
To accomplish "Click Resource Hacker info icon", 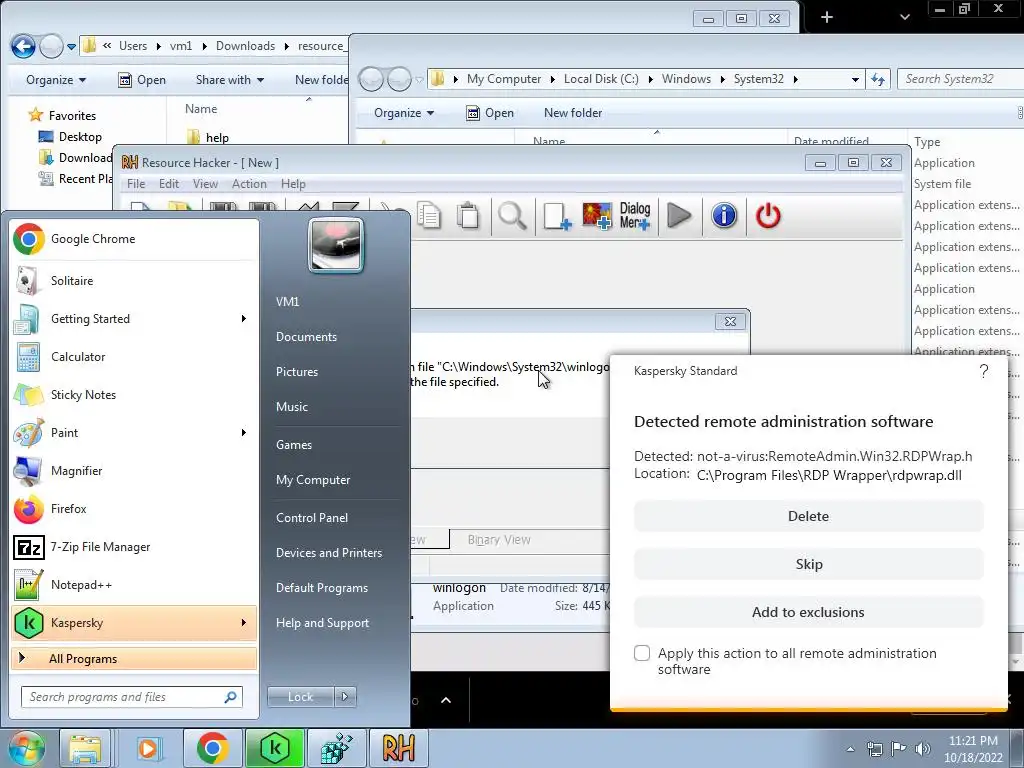I will point(724,216).
